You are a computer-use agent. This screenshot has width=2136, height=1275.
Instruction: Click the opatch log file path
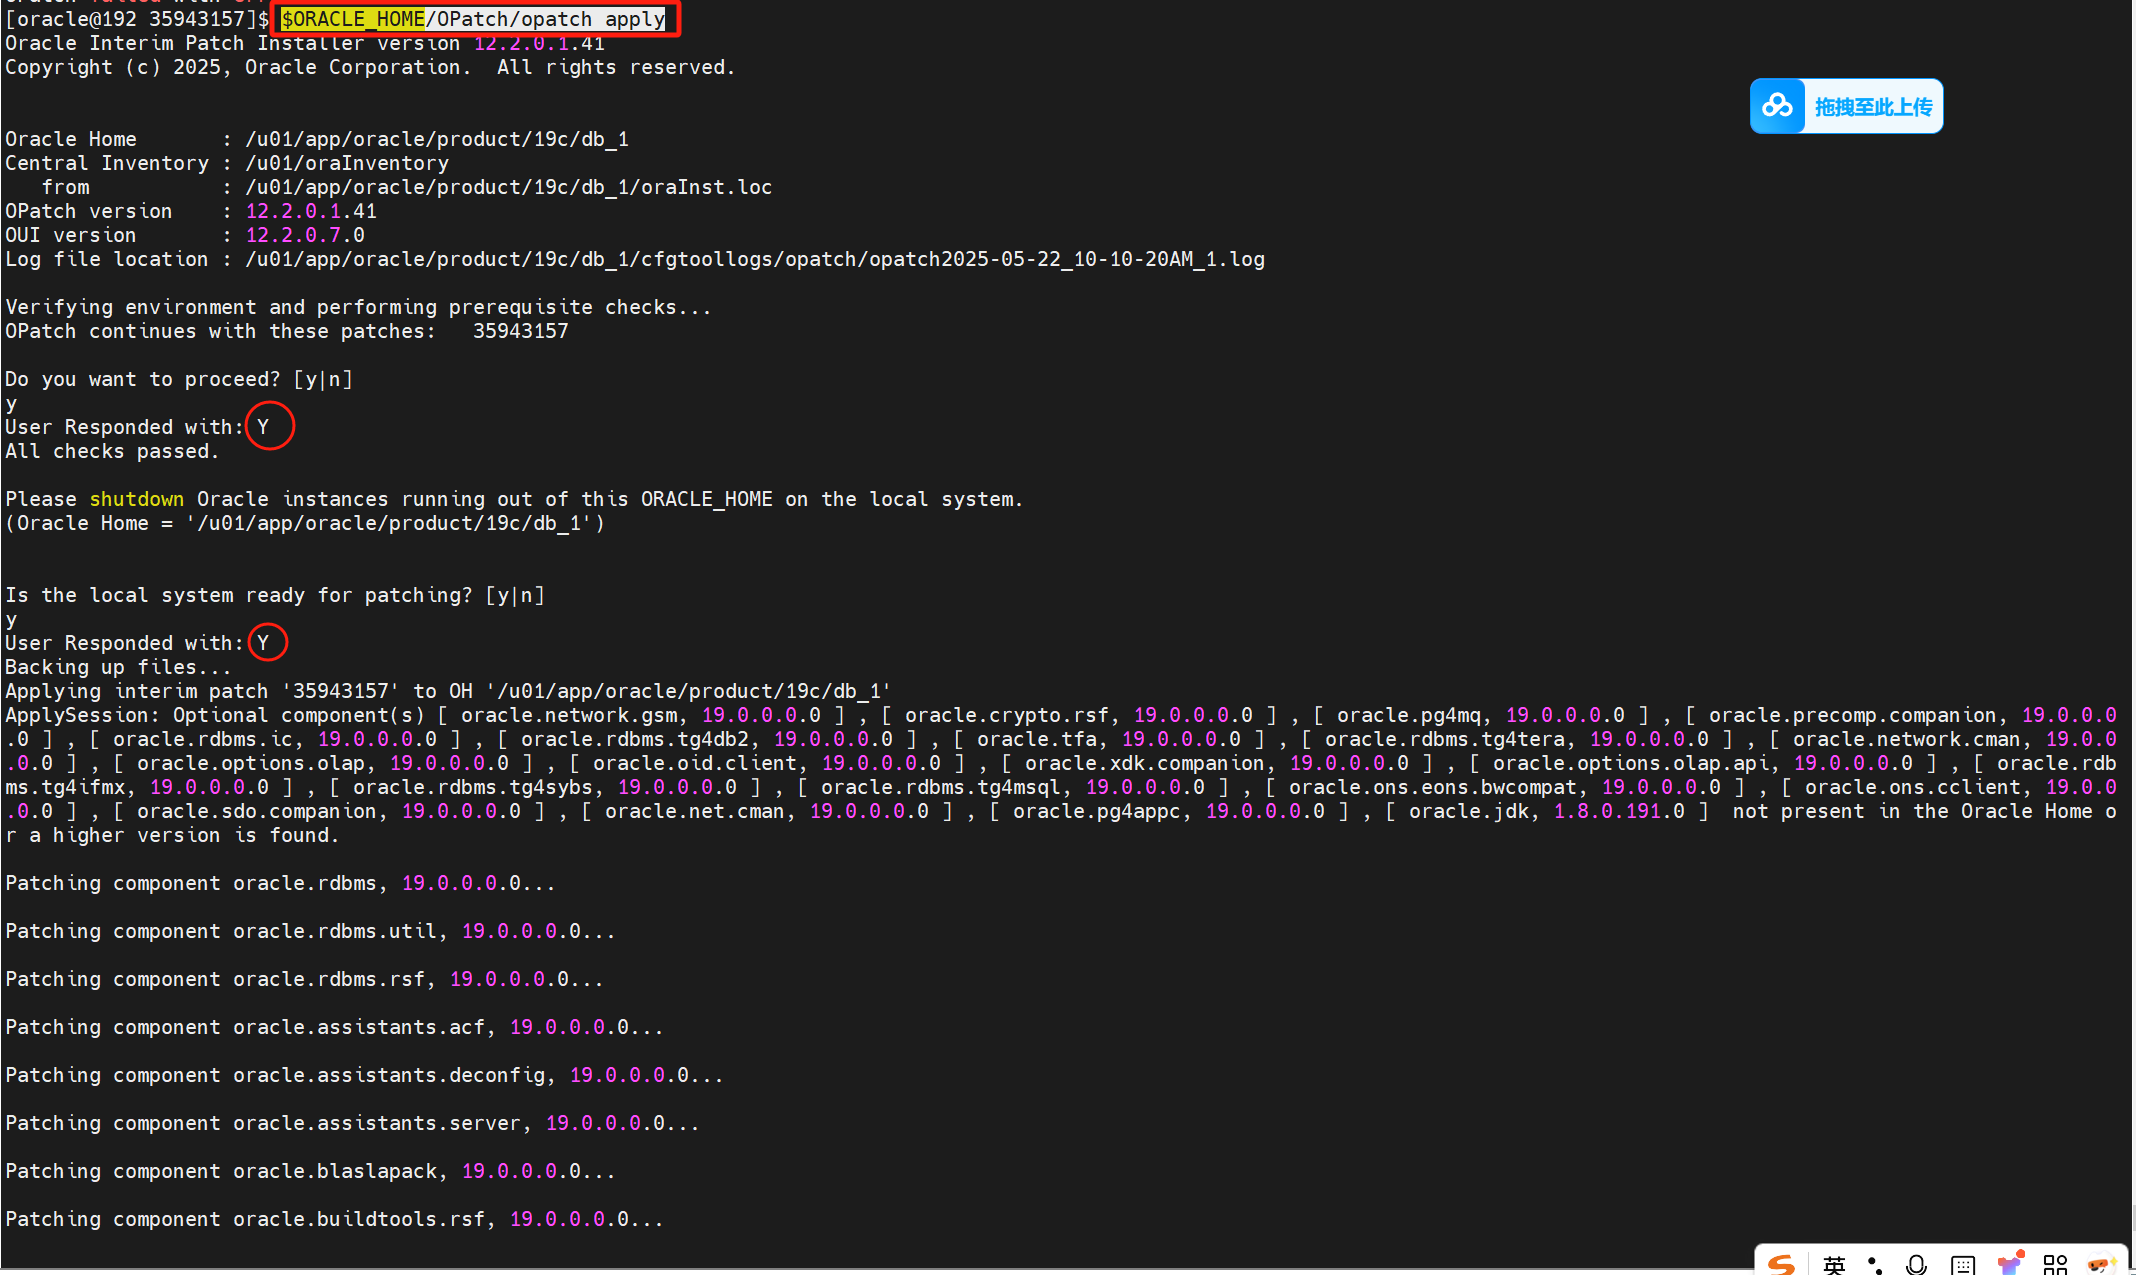(754, 259)
